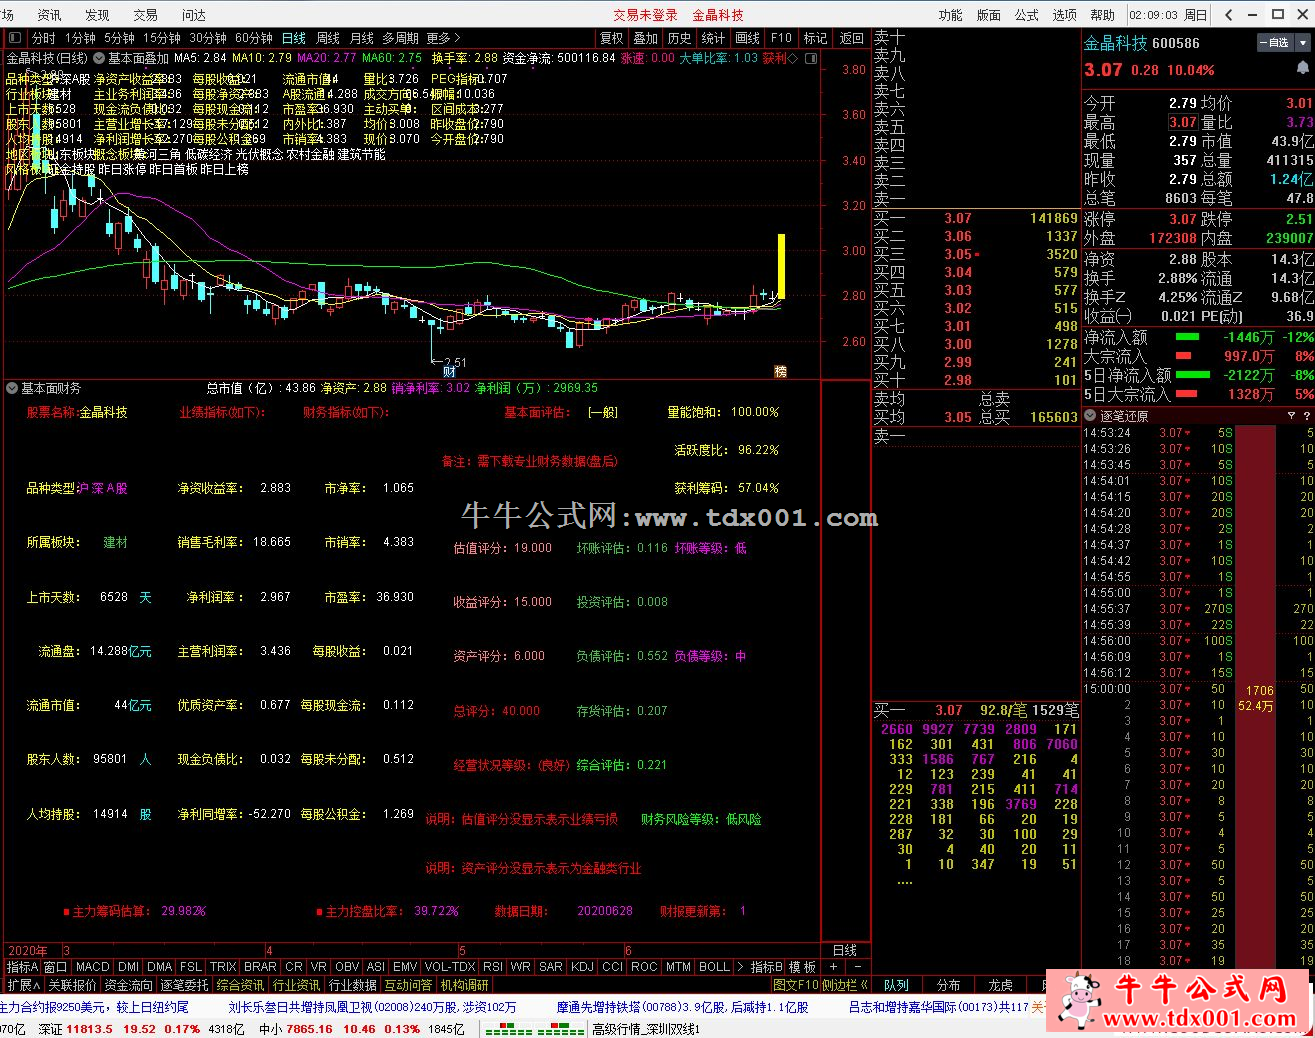Select the 周线 weekly period
The width and height of the screenshot is (1315, 1038).
(328, 38)
